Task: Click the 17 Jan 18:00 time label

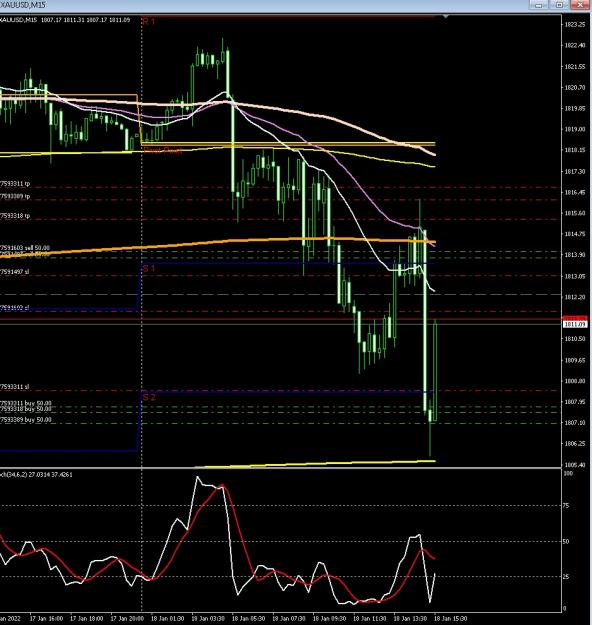Action: point(87,619)
